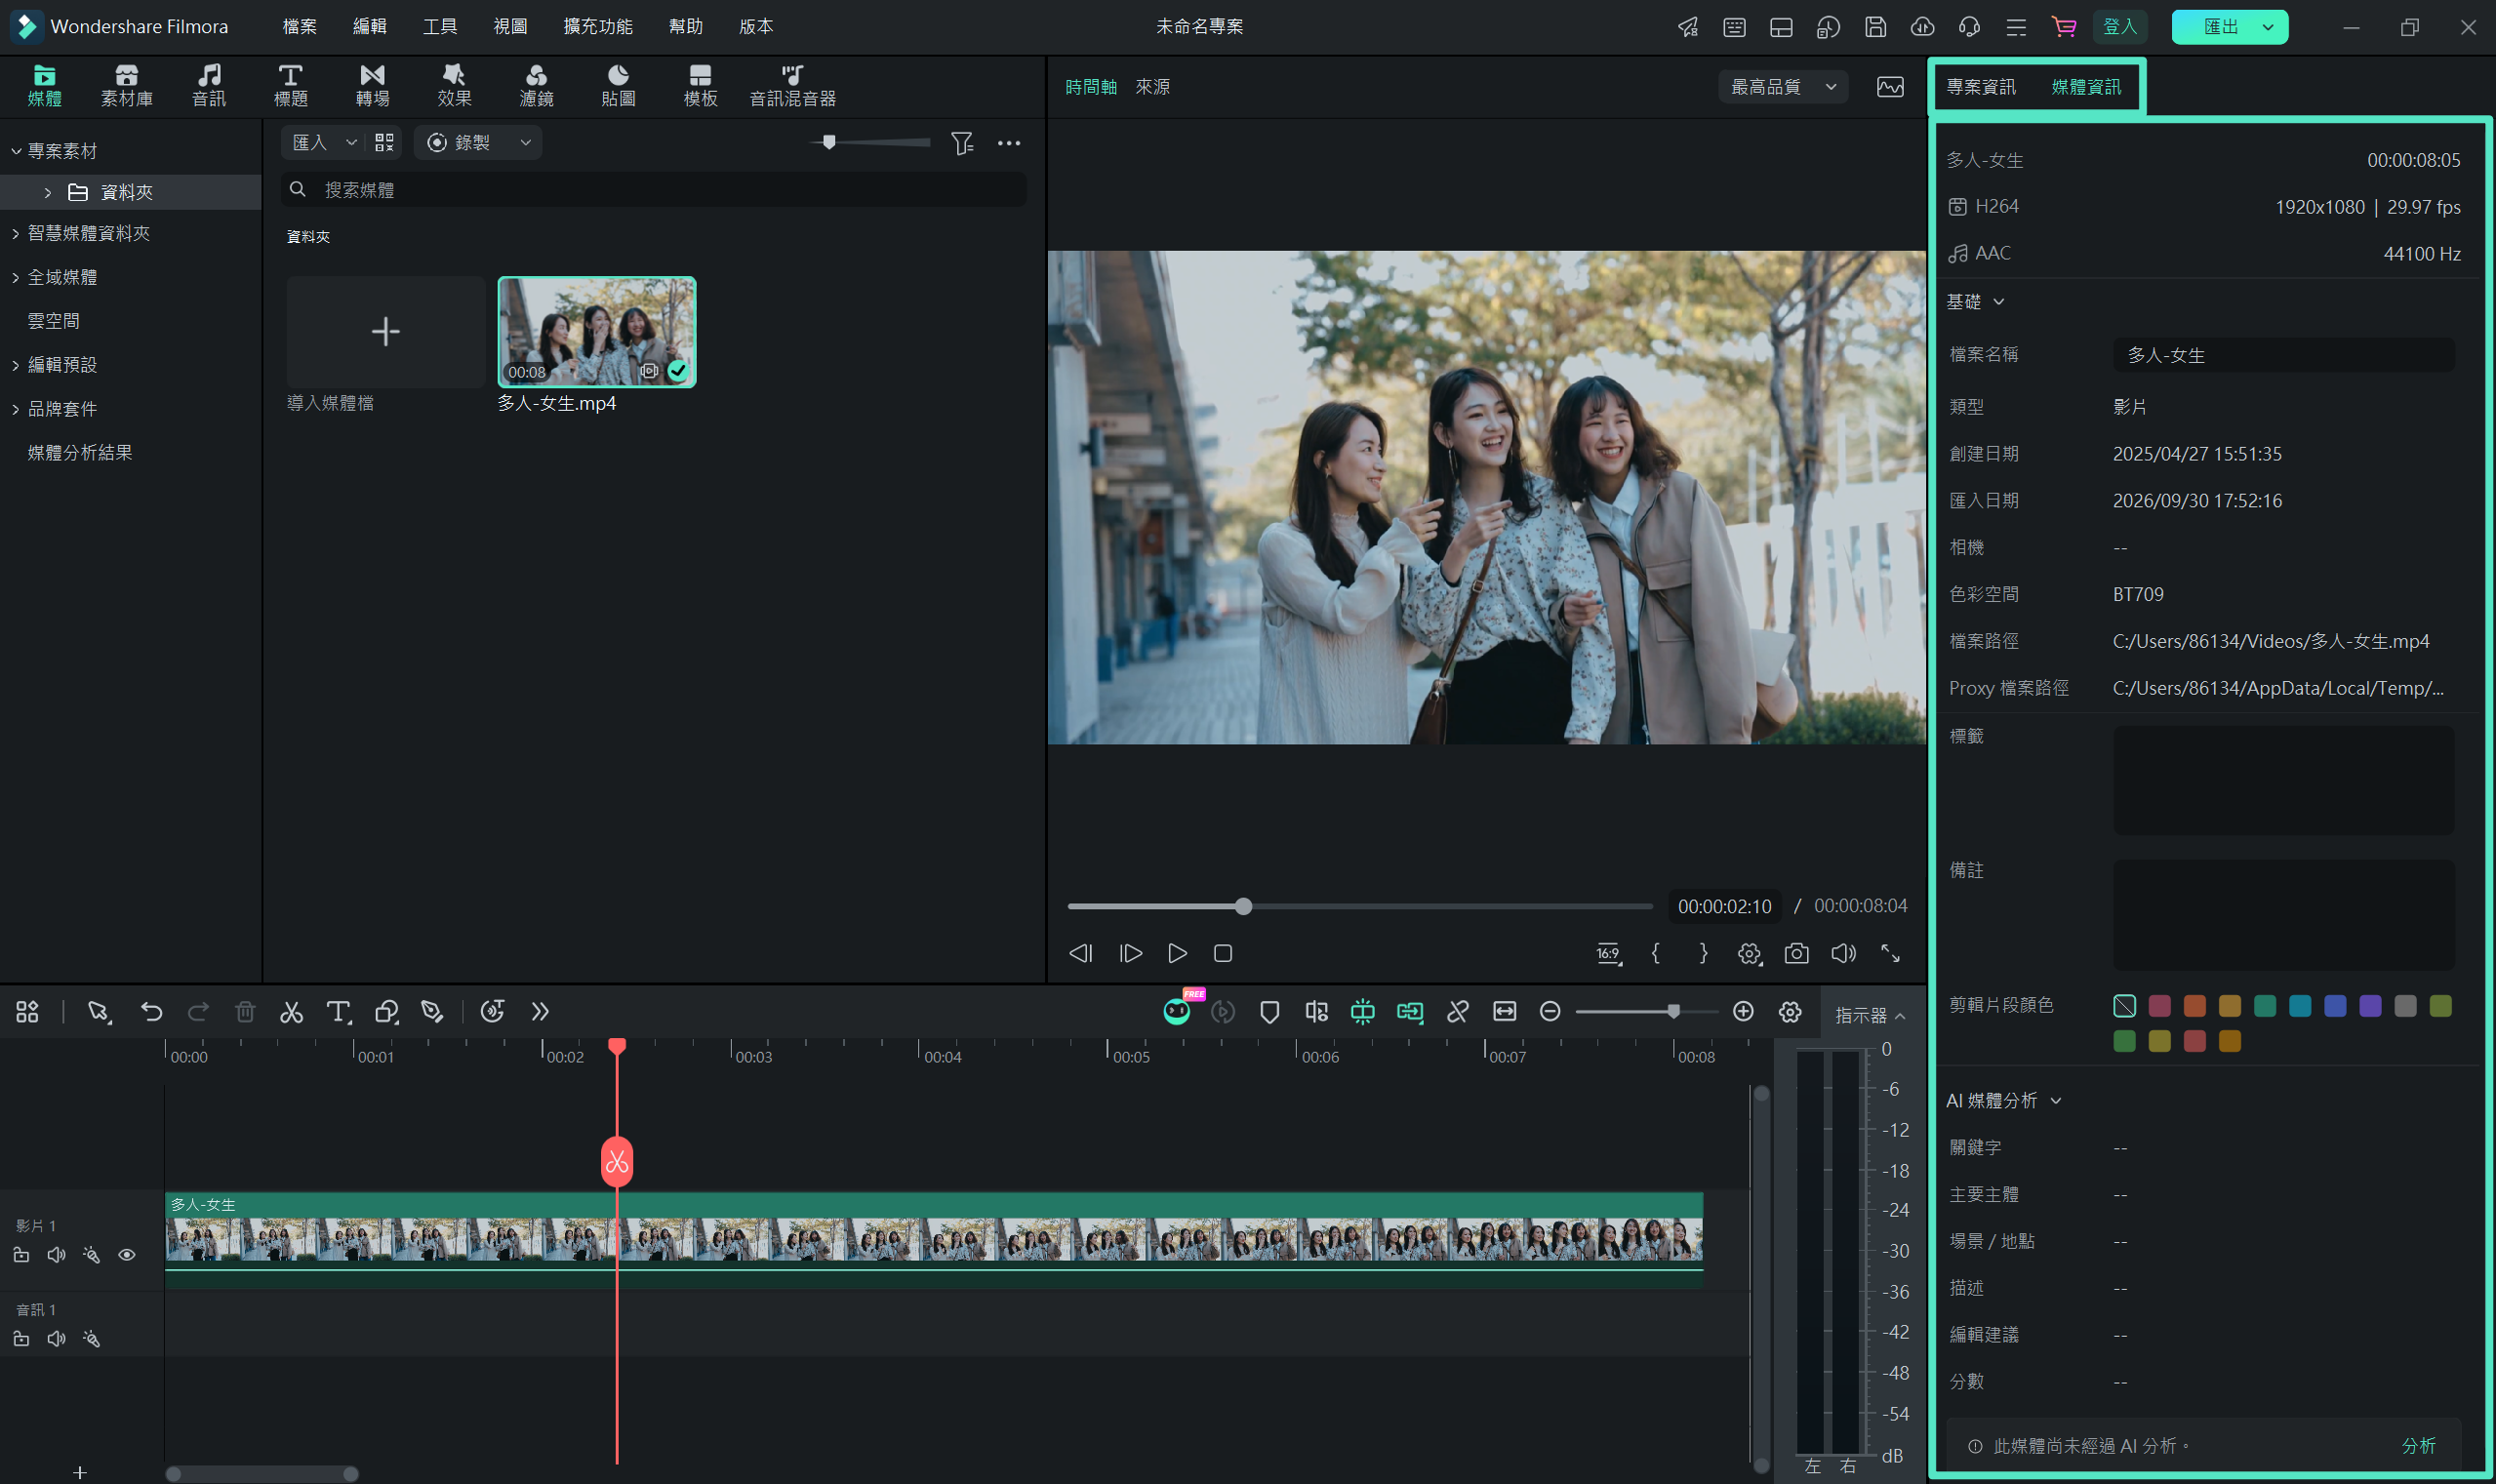Switch to the 來源 preview tab
The height and width of the screenshot is (1484, 2496).
[1152, 87]
